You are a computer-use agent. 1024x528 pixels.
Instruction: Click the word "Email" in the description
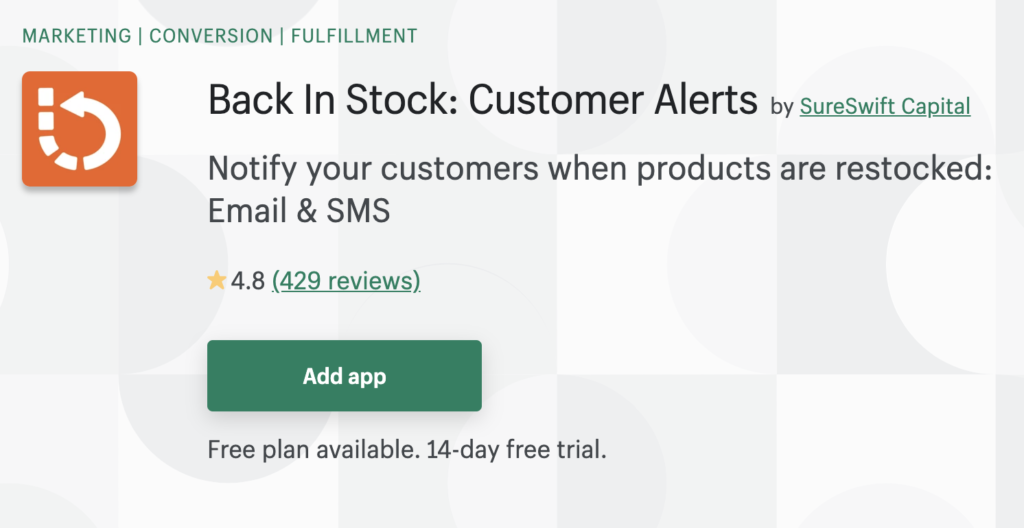244,212
